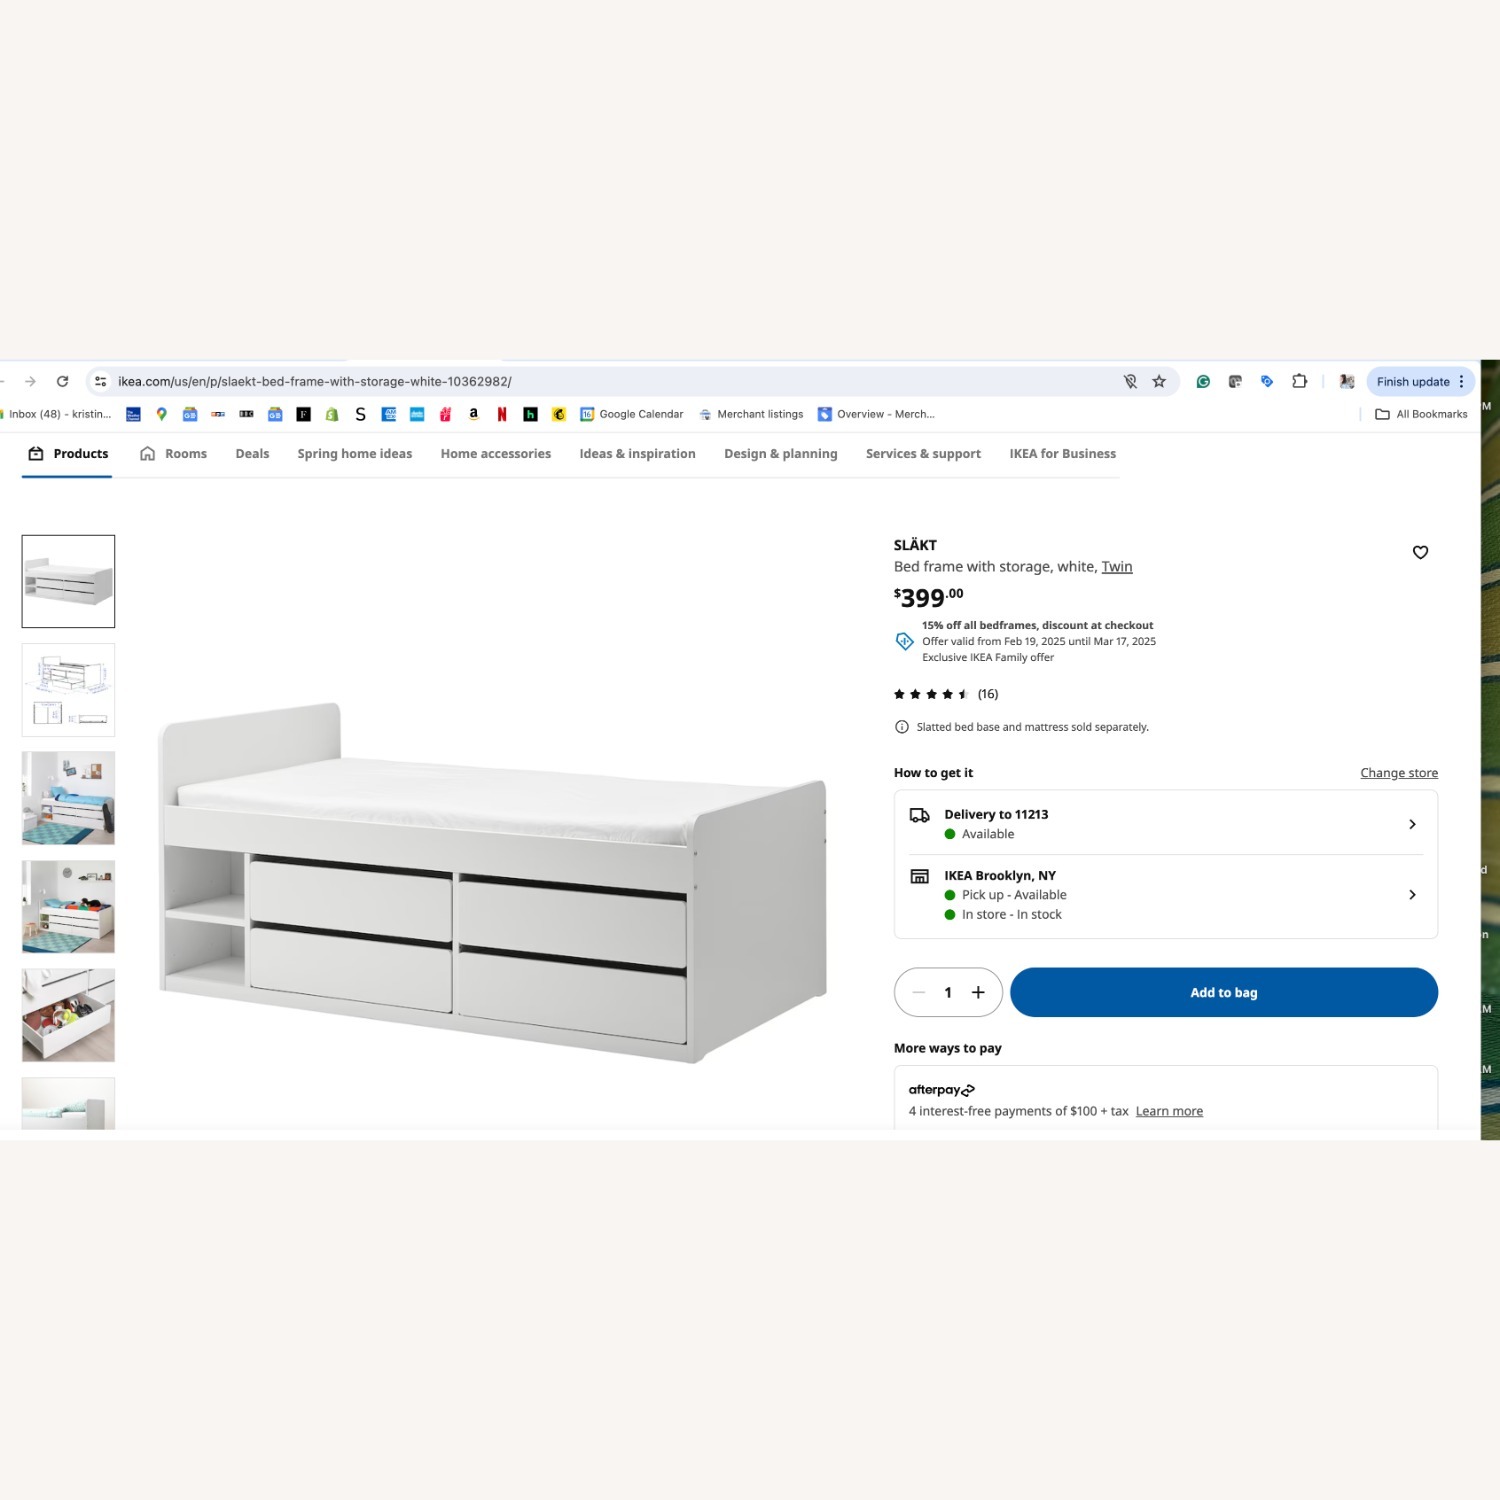The height and width of the screenshot is (1500, 1500).
Task: Select the Deals tab
Action: [x=251, y=453]
